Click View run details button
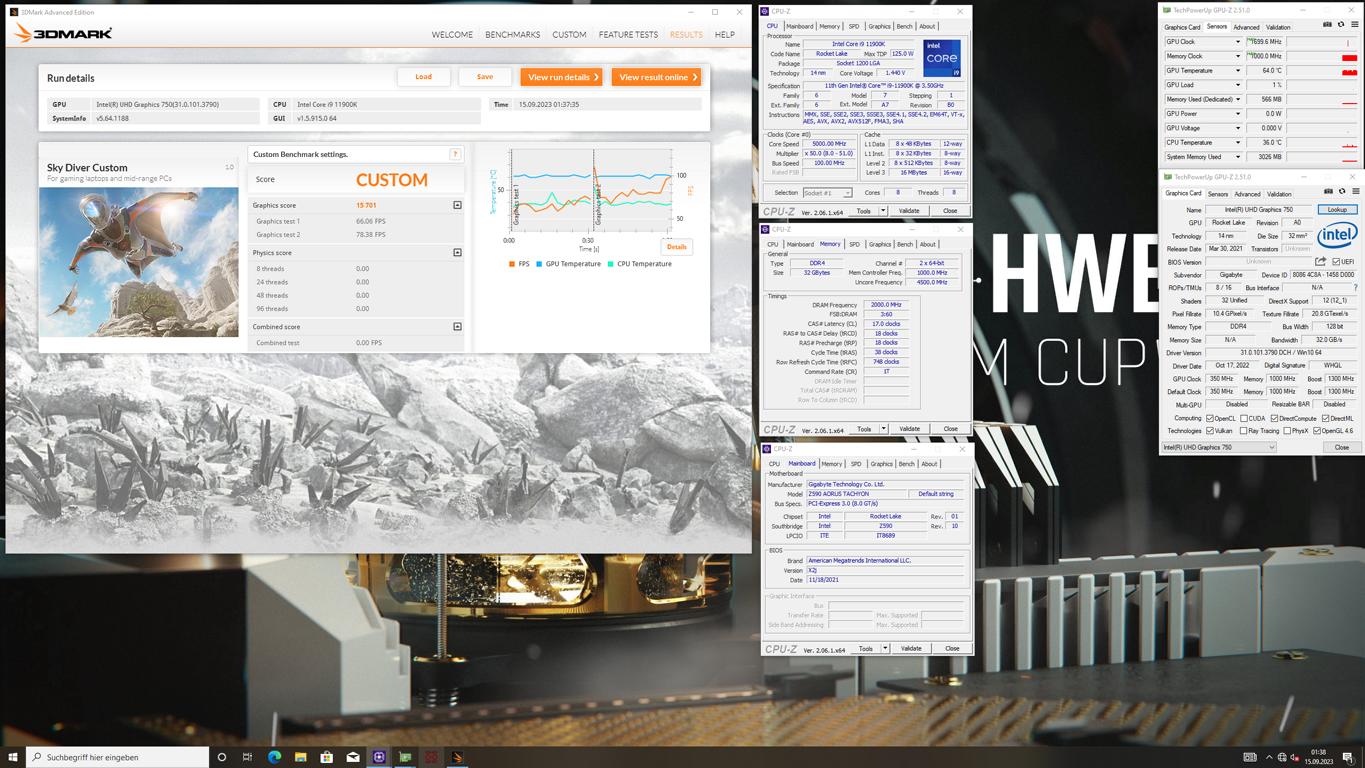Screen dimensions: 1365x768 (x=561, y=77)
